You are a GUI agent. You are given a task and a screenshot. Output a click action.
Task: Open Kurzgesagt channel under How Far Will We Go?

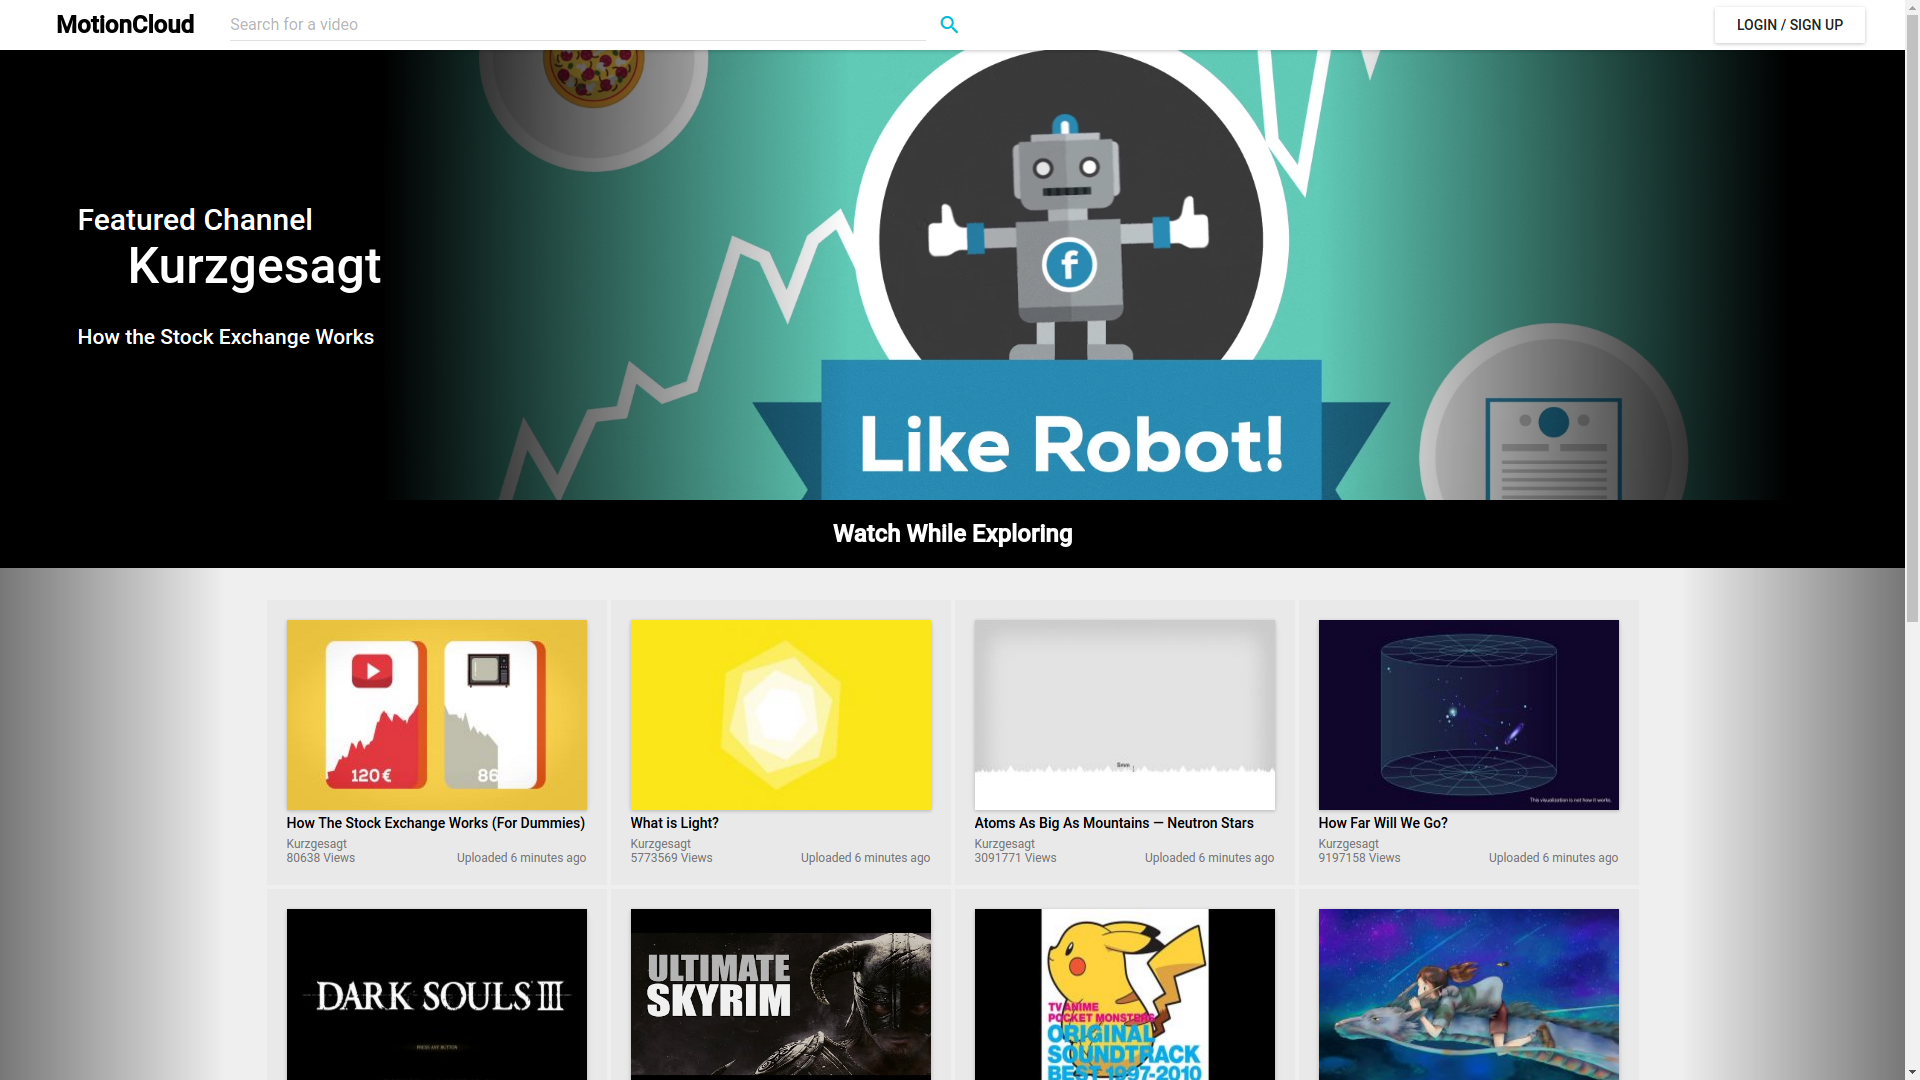[1348, 844]
